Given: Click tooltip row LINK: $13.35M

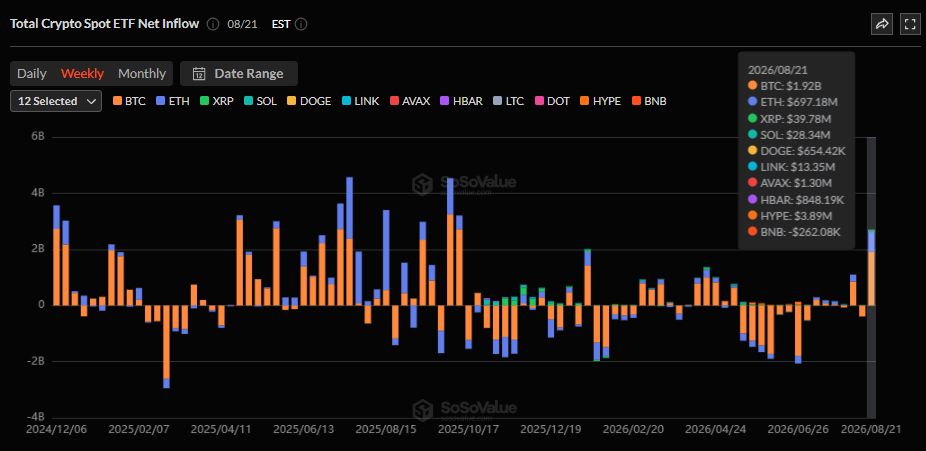Looking at the screenshot, I should point(791,167).
